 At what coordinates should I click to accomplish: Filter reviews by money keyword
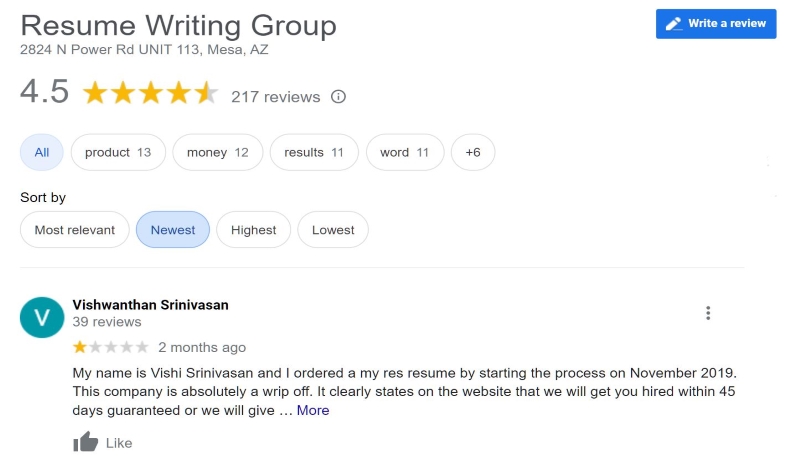coord(218,152)
